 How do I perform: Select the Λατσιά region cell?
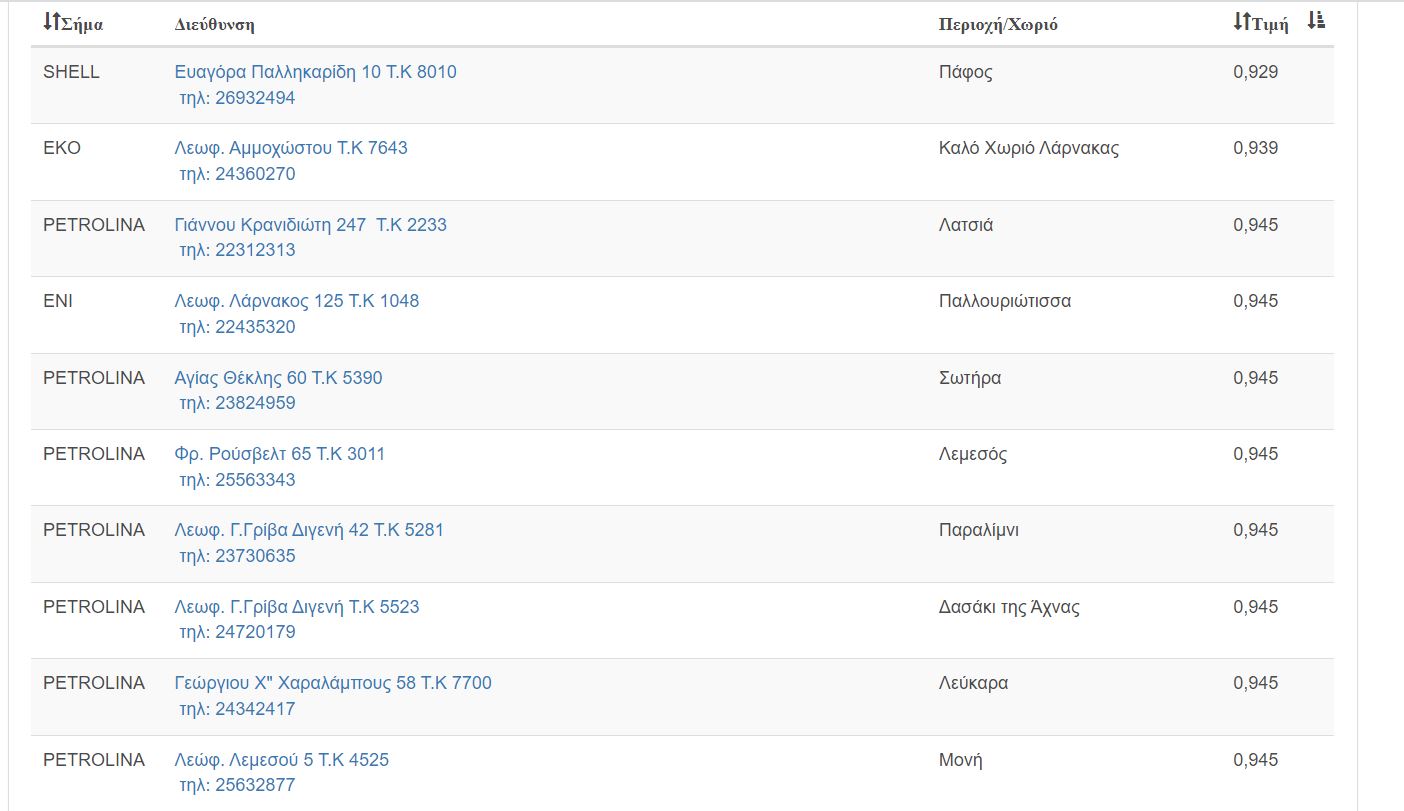pos(966,225)
